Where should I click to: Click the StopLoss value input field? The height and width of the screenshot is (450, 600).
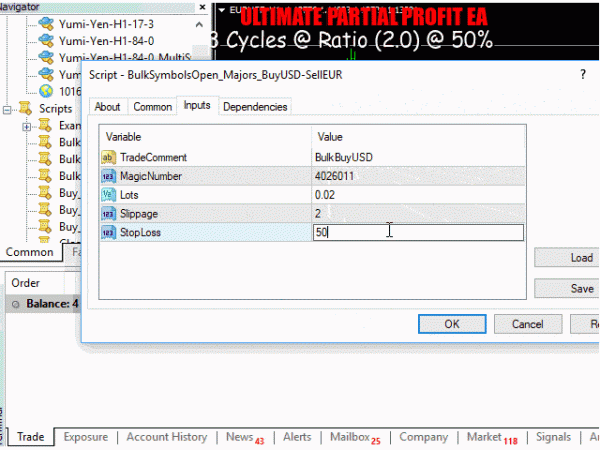point(417,233)
